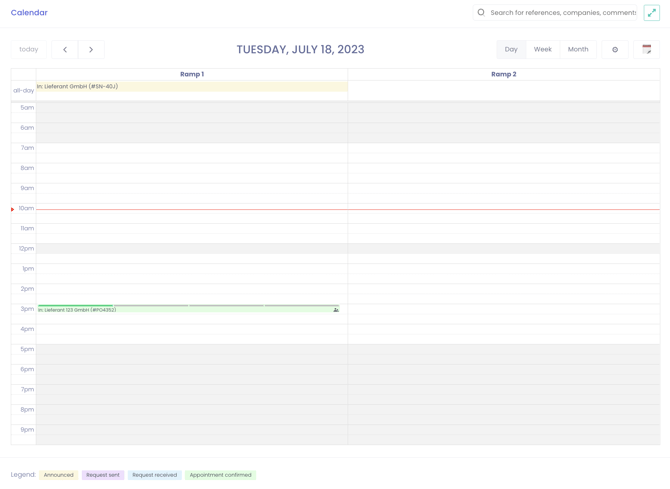Open the calendar settings gear

(615, 49)
